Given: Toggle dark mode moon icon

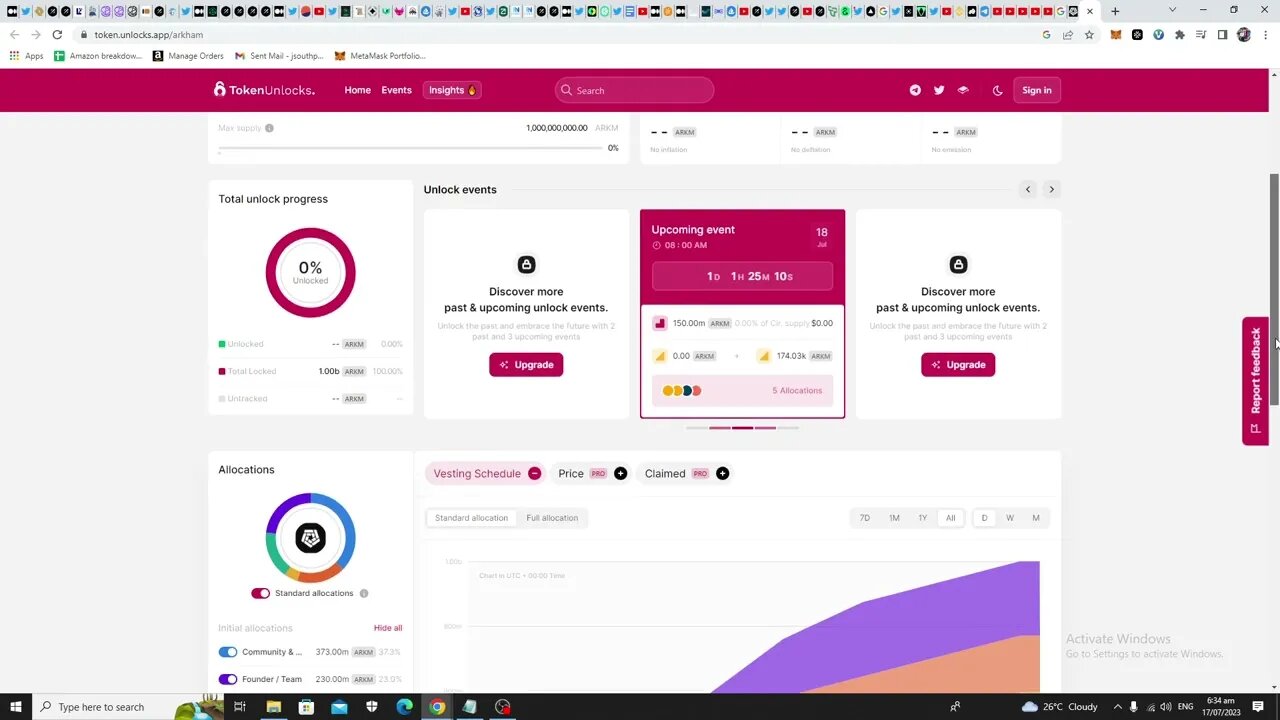Looking at the screenshot, I should (997, 90).
